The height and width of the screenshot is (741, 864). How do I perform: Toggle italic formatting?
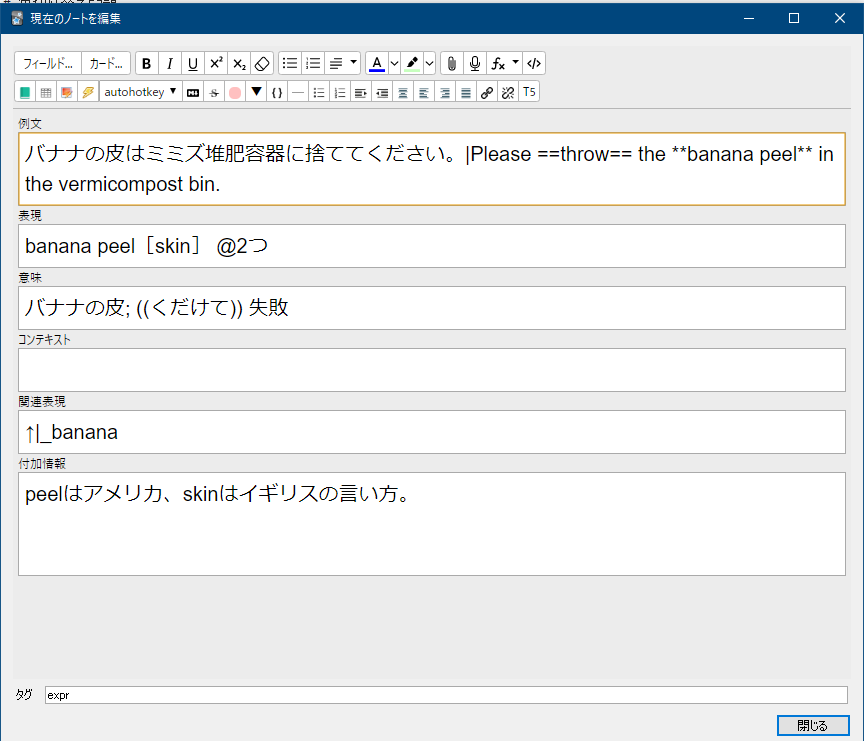click(x=170, y=63)
